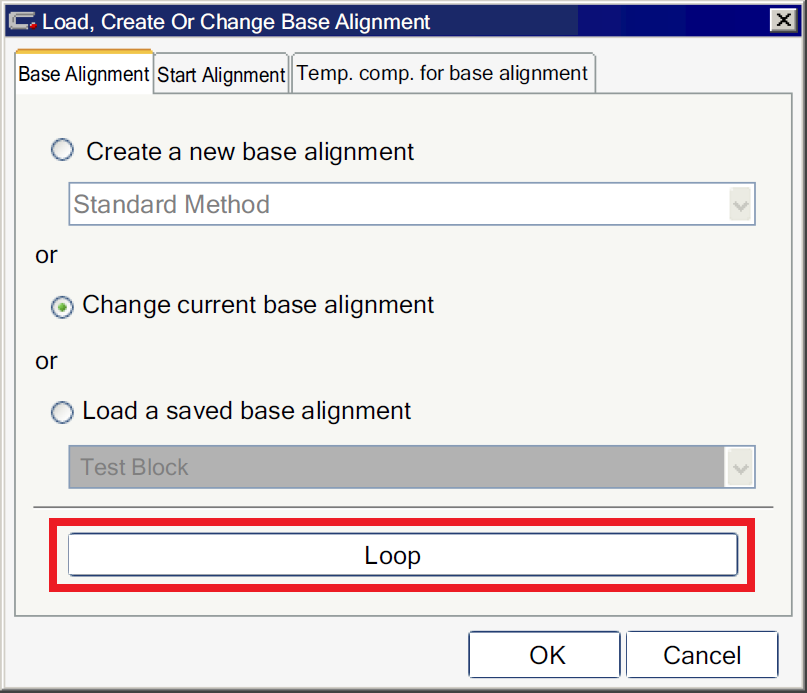Open Temp. comp. for base alignment tab

442,74
